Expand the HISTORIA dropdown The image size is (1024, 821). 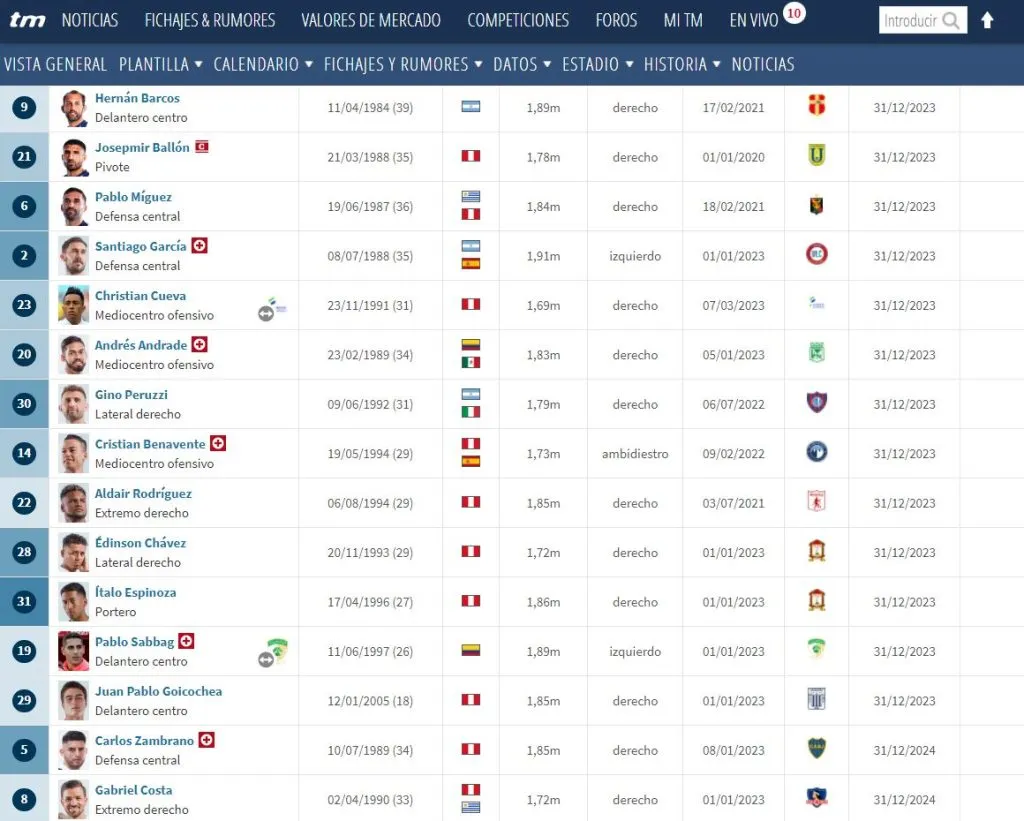(677, 63)
